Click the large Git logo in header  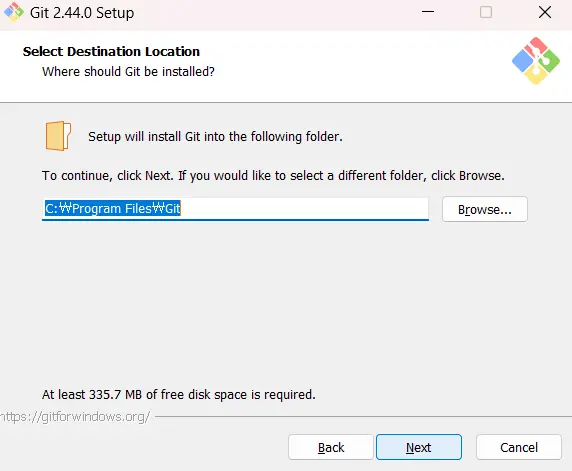[536, 61]
